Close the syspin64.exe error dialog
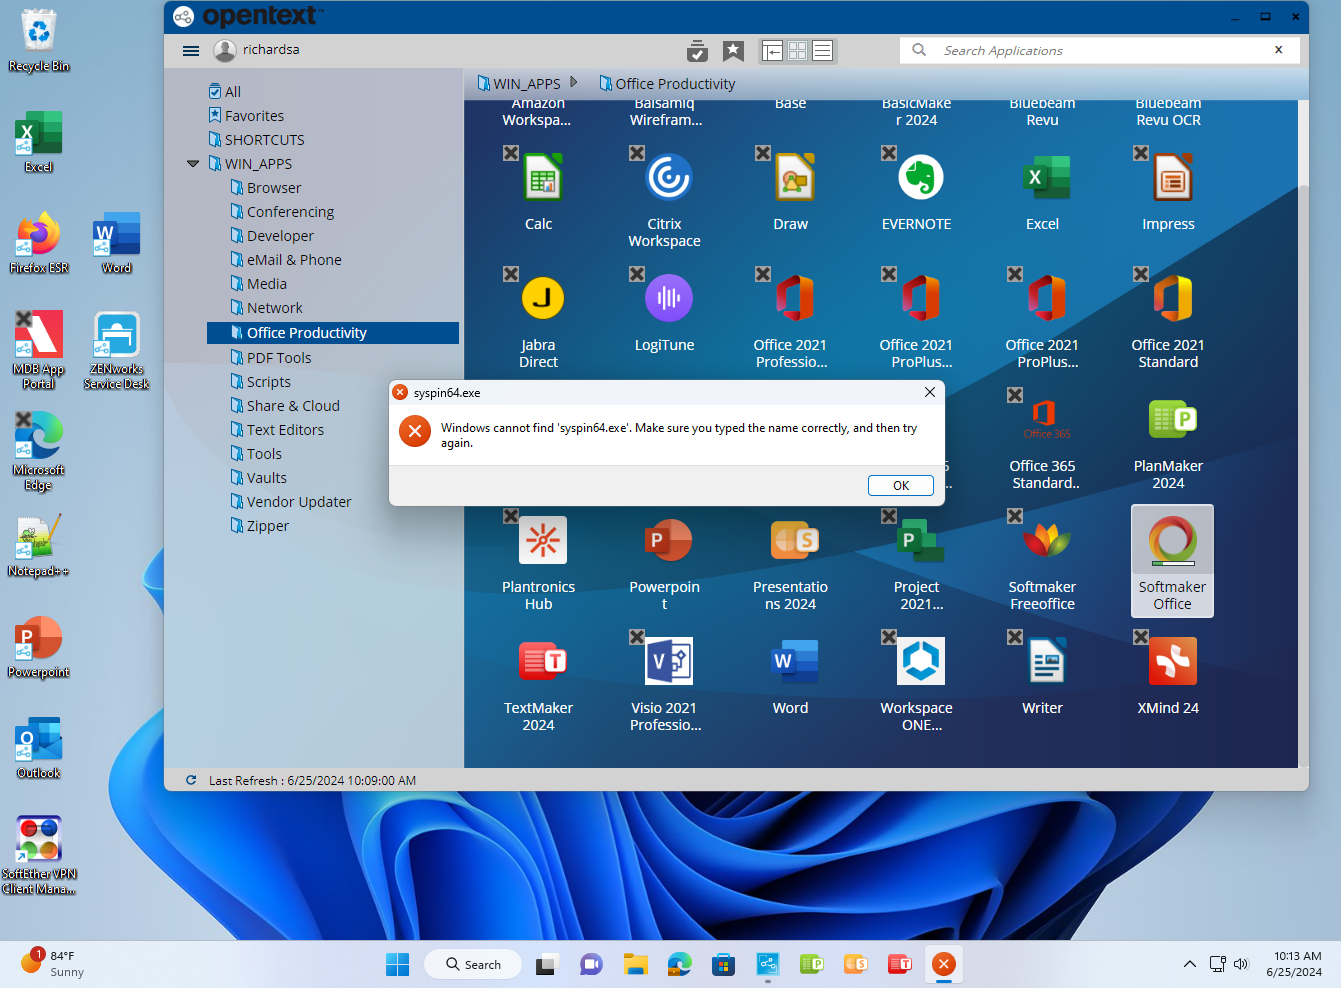This screenshot has width=1341, height=988. click(x=930, y=392)
